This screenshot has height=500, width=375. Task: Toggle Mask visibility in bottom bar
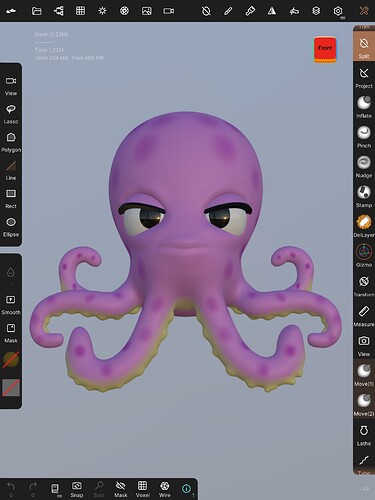point(121,489)
